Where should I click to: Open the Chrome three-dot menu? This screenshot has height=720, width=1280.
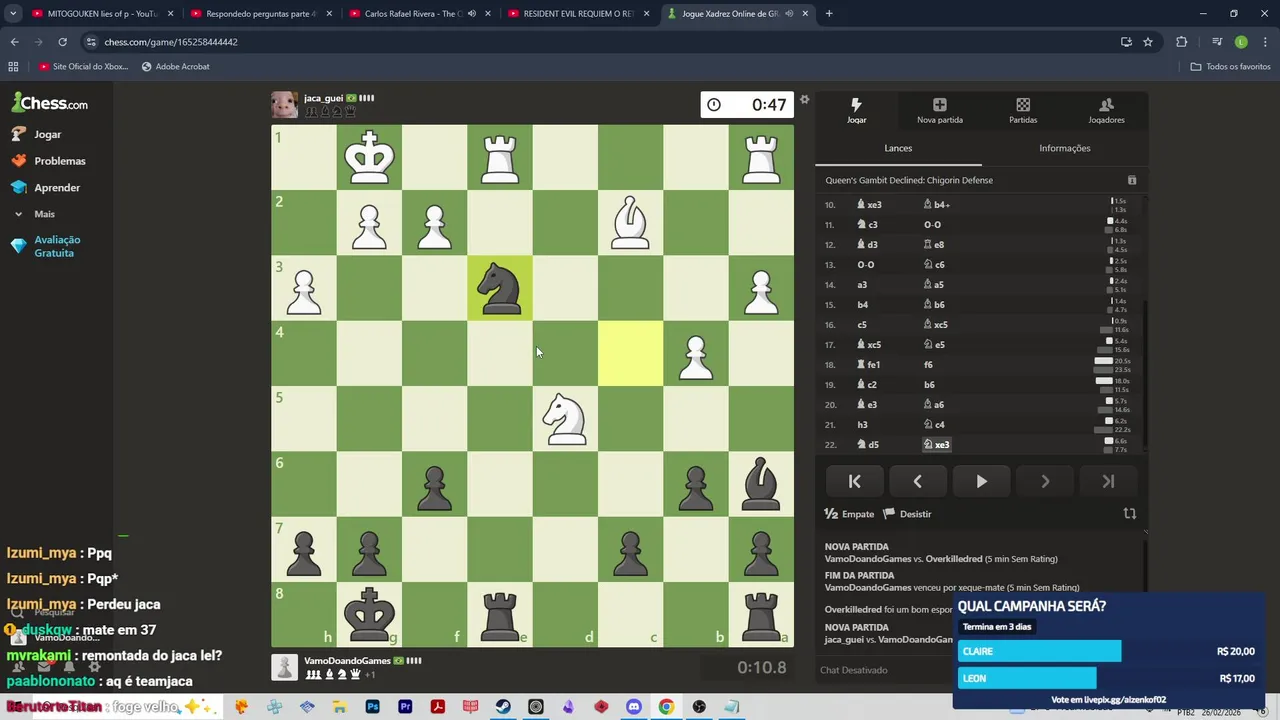[x=1264, y=42]
